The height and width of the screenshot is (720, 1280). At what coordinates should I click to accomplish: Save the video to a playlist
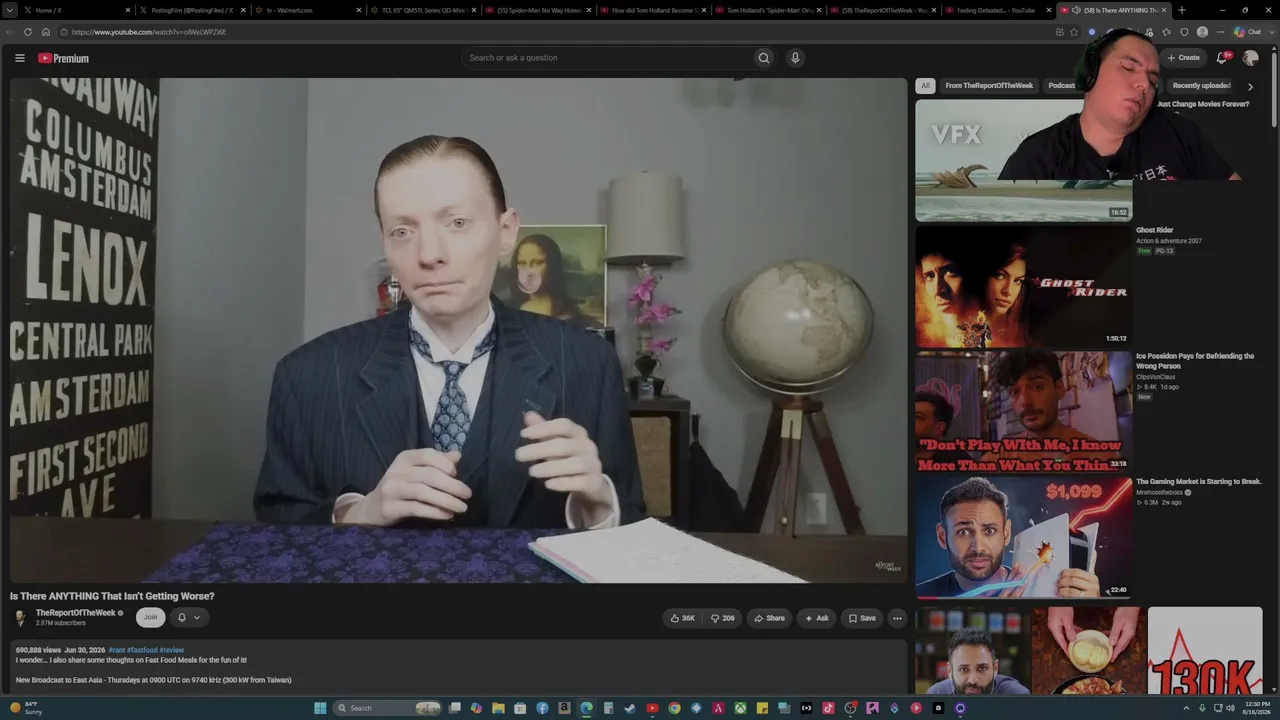862,618
